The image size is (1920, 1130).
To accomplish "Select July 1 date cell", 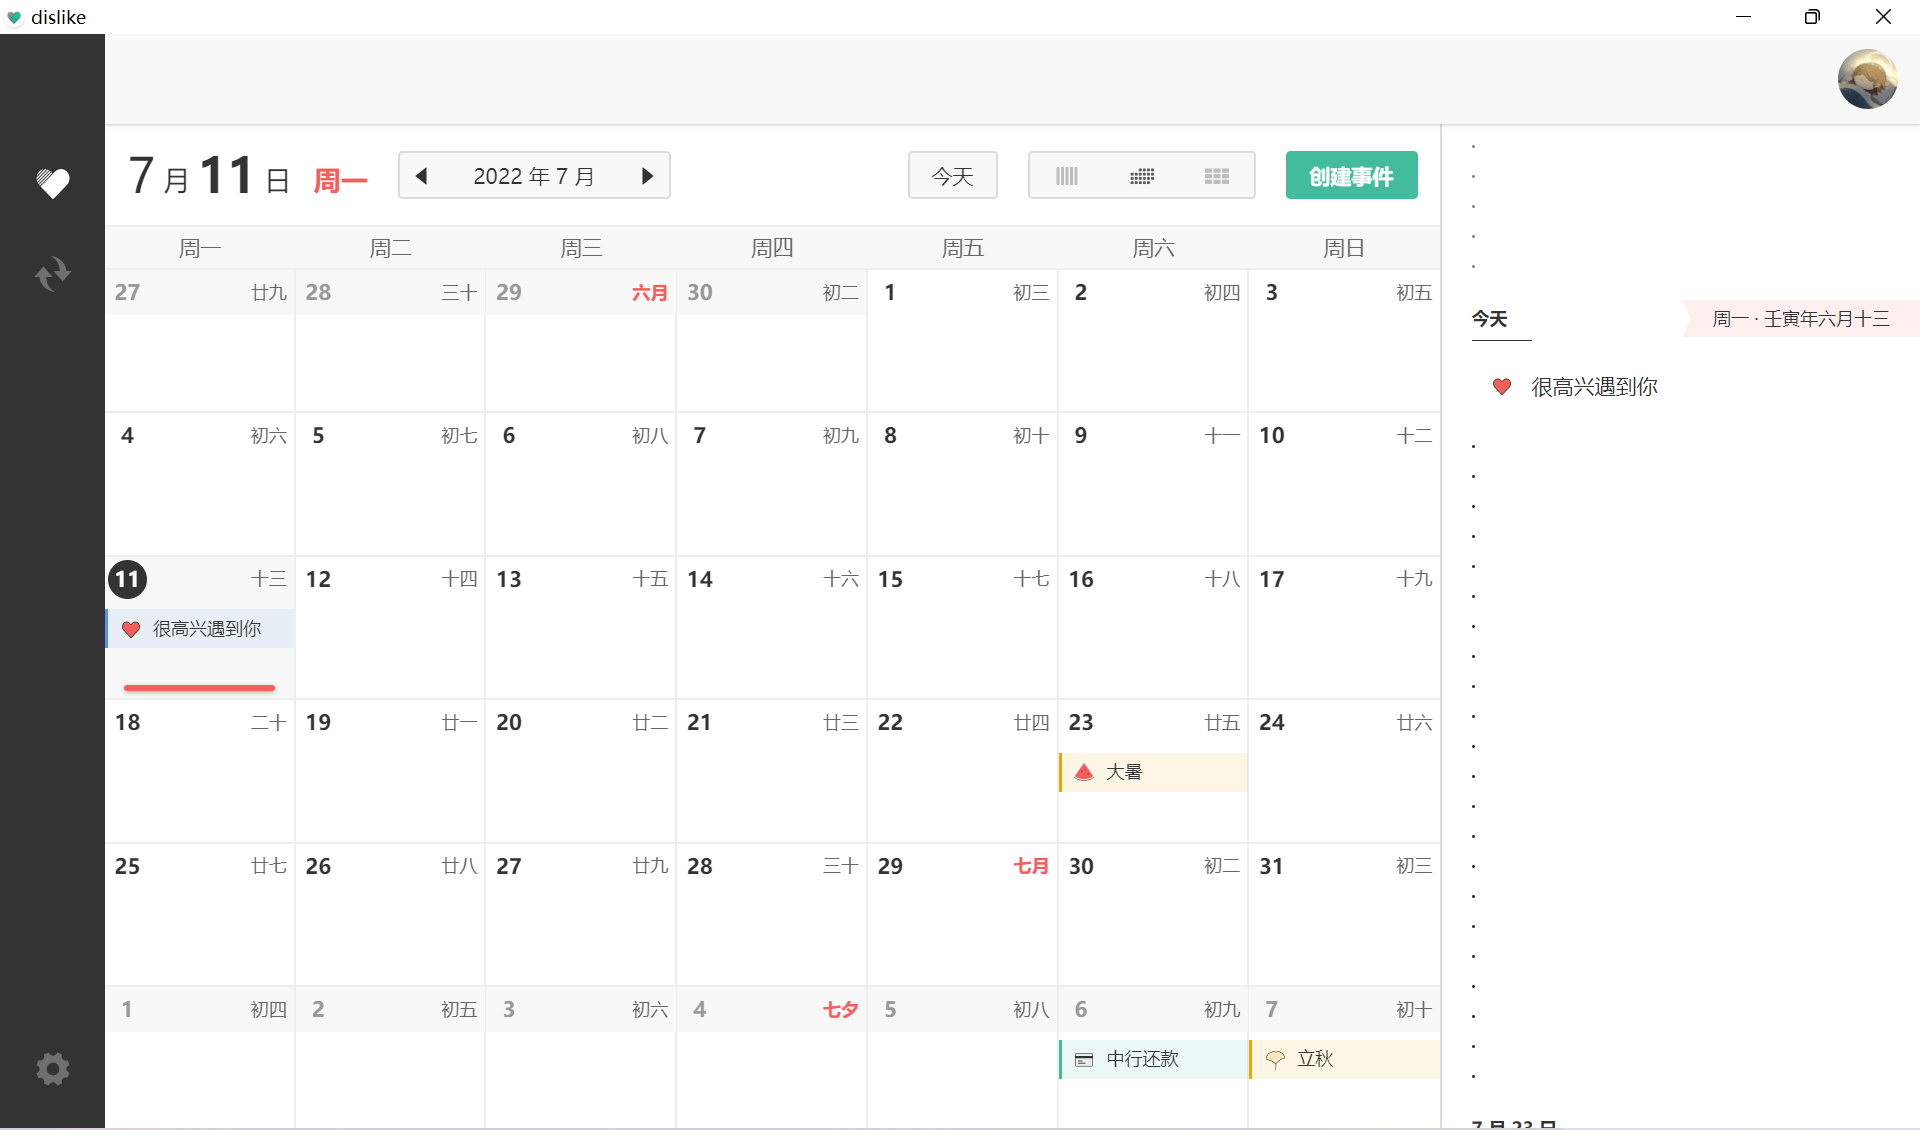I will tap(962, 340).
